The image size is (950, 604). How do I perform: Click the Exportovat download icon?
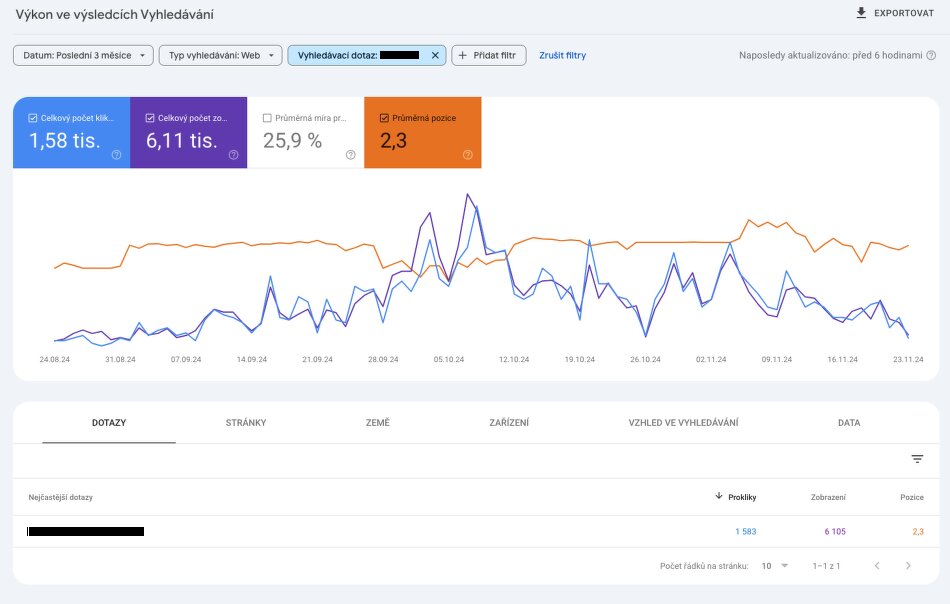[861, 13]
